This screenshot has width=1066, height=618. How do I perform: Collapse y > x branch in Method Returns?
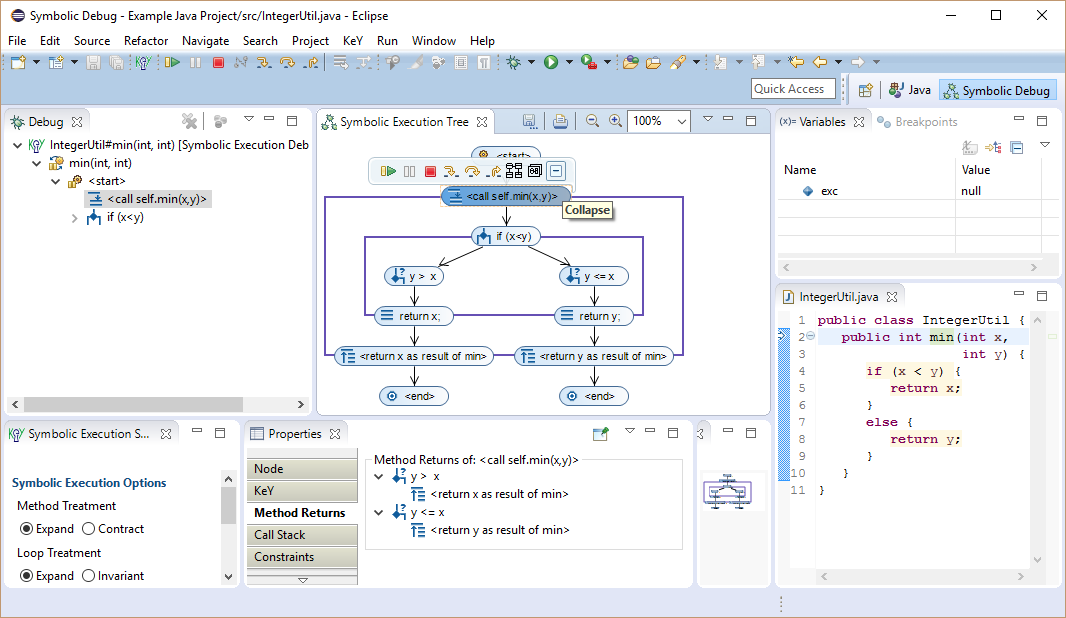[x=379, y=477]
